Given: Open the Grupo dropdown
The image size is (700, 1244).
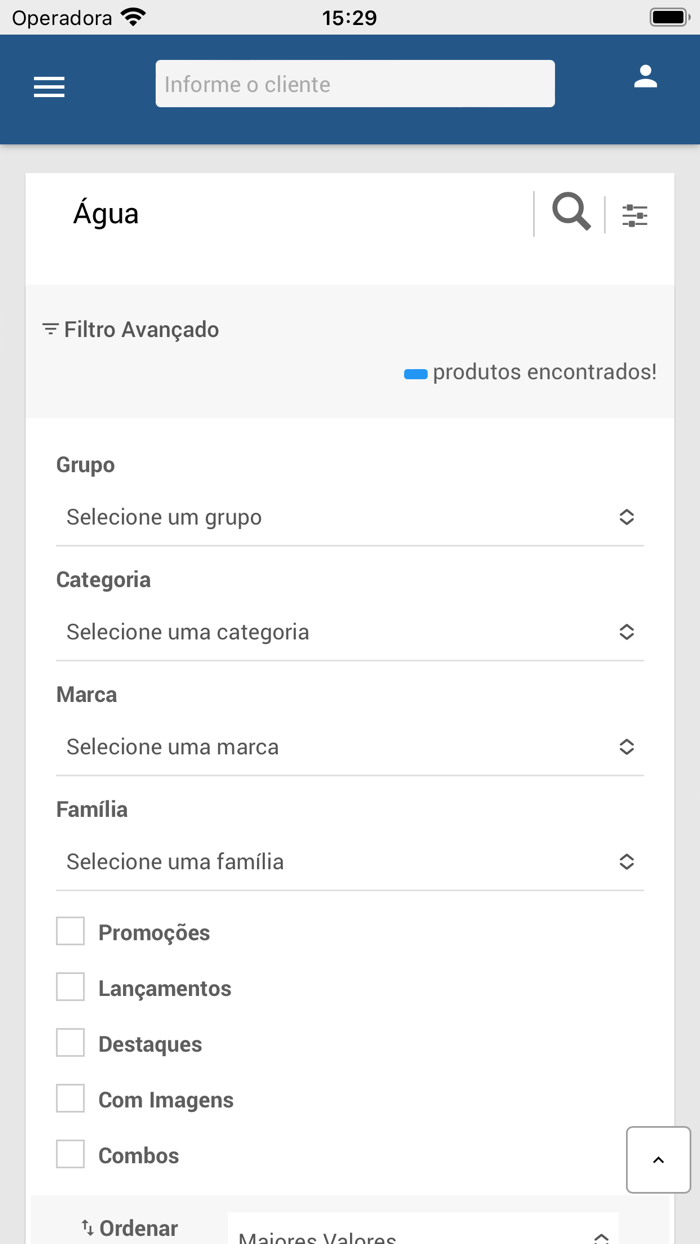Looking at the screenshot, I should pyautogui.click(x=350, y=517).
